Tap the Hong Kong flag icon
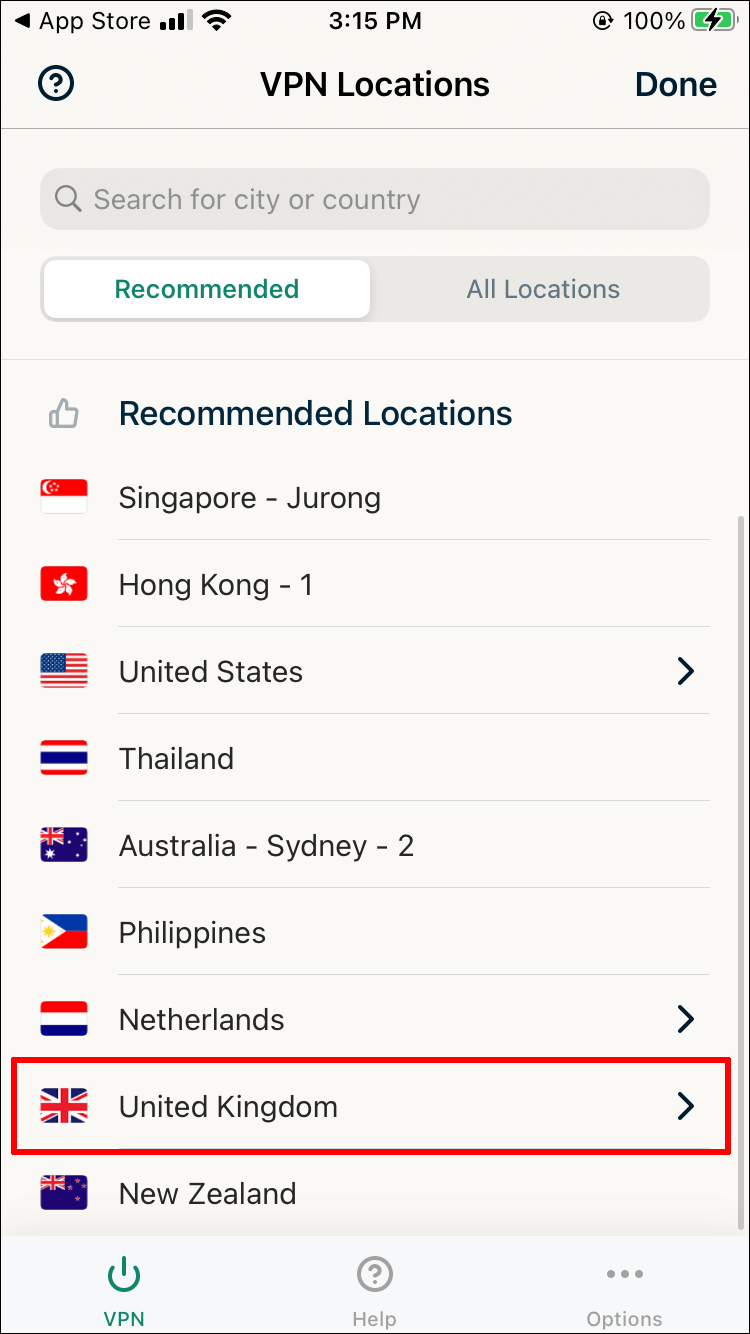Screen dimensions: 750x1334 [x=64, y=584]
